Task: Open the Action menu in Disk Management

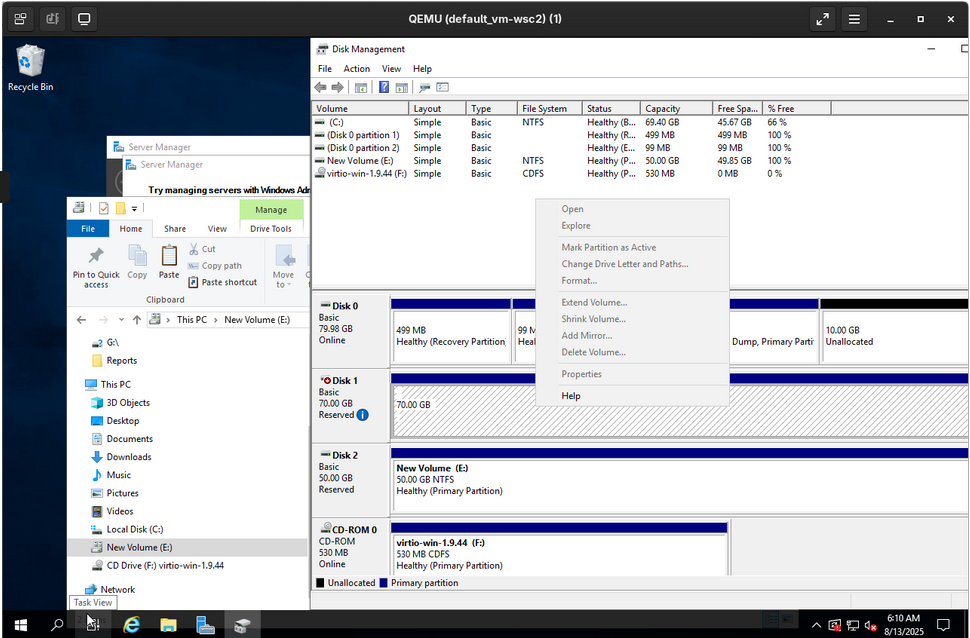Action: pos(357,69)
